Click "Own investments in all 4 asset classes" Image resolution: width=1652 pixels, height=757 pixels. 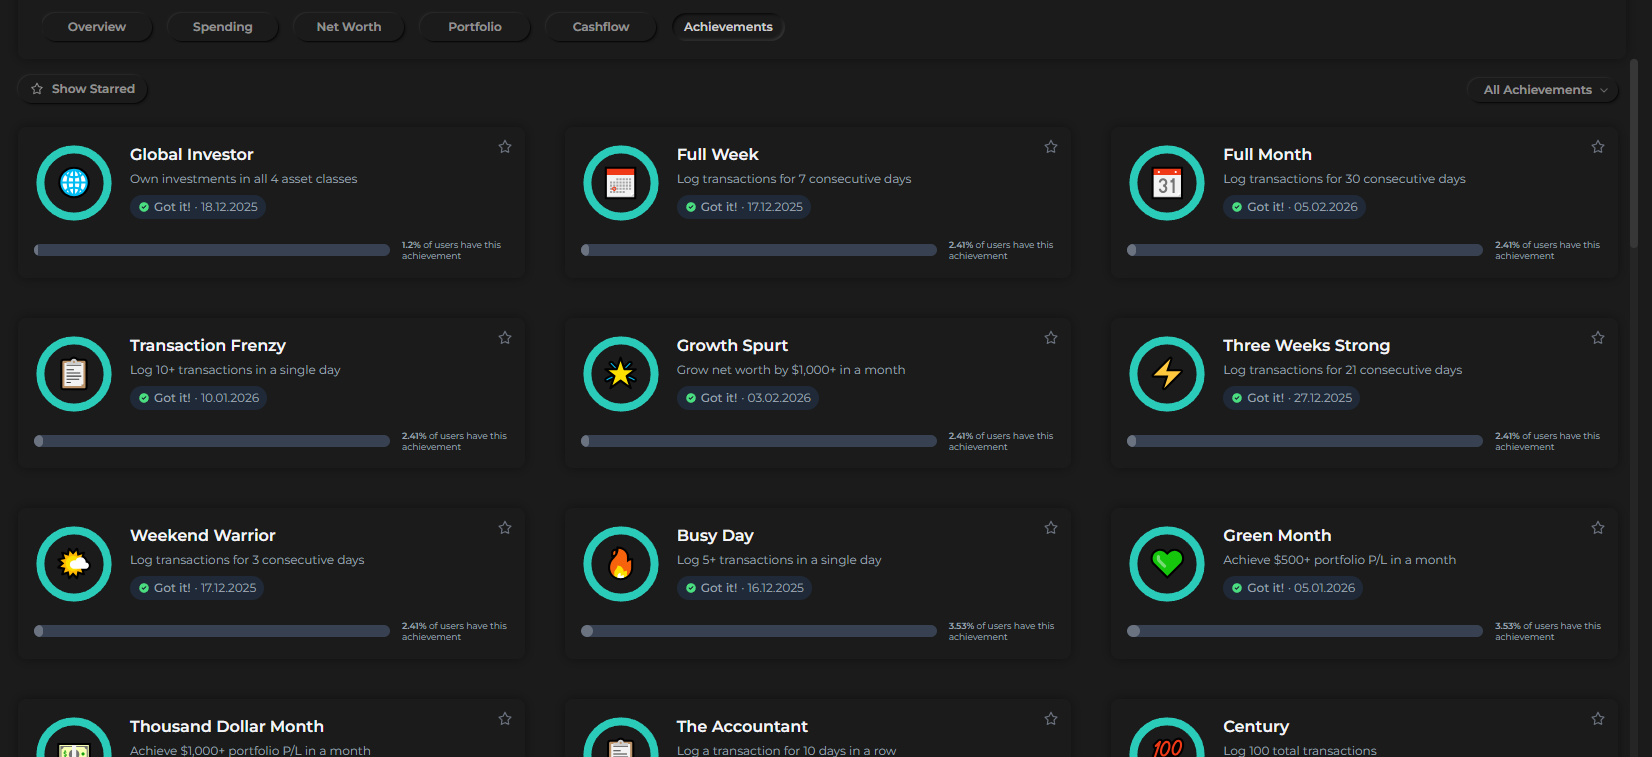click(244, 179)
